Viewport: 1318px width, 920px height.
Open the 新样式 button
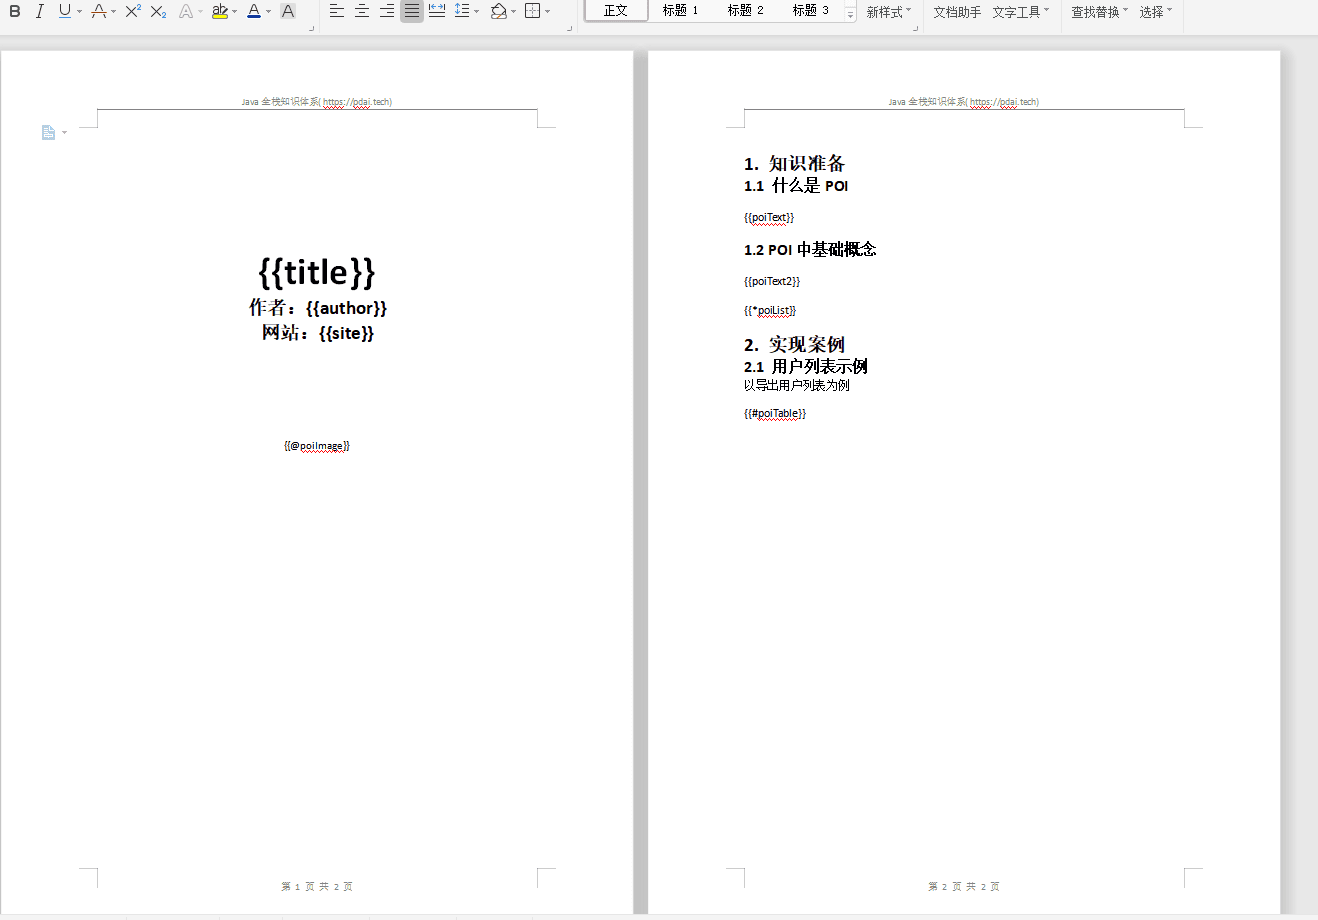click(888, 12)
